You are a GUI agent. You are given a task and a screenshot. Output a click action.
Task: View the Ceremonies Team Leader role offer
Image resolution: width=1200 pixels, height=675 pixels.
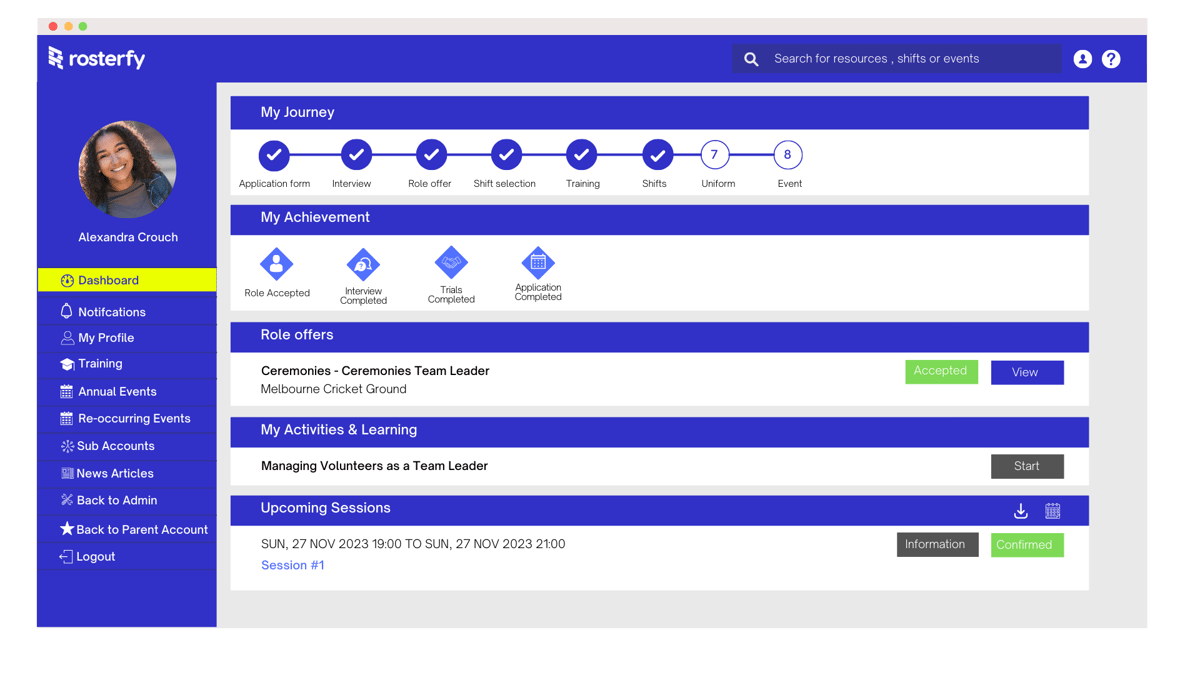pos(1027,372)
